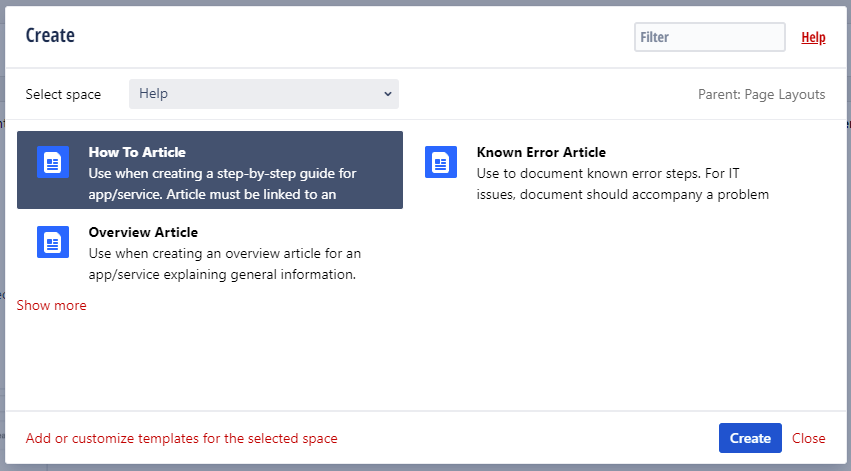Viewport: 851px width, 471px height.
Task: Click the Parent: Page Layouts text
Action: 761,94
